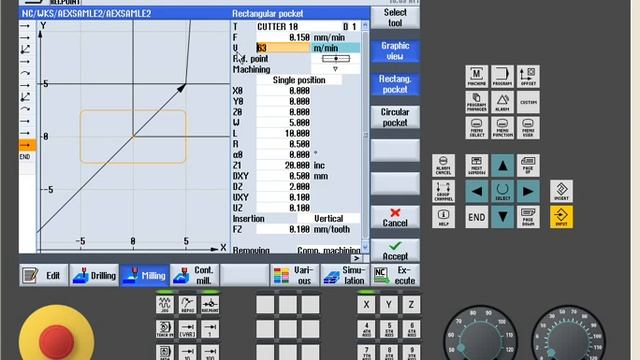The height and width of the screenshot is (360, 640).
Task: Click the HELP key
Action: point(443,217)
